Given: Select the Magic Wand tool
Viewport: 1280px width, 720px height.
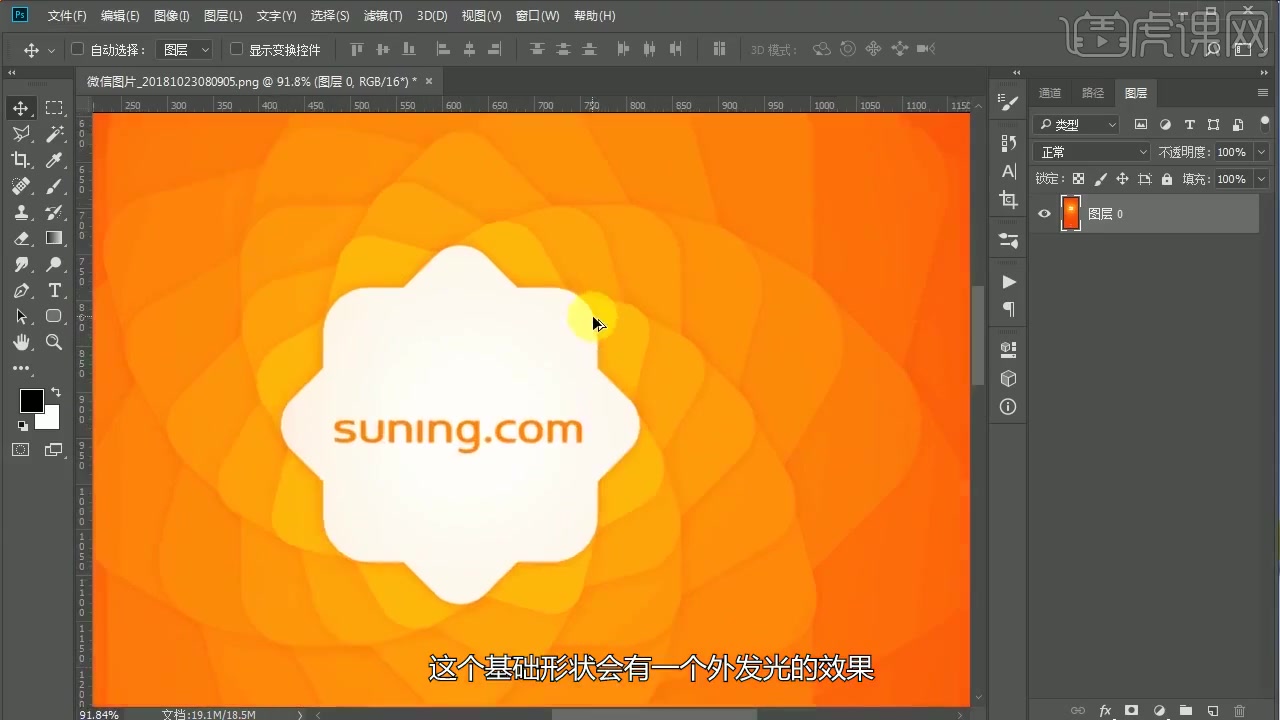Looking at the screenshot, I should (54, 134).
